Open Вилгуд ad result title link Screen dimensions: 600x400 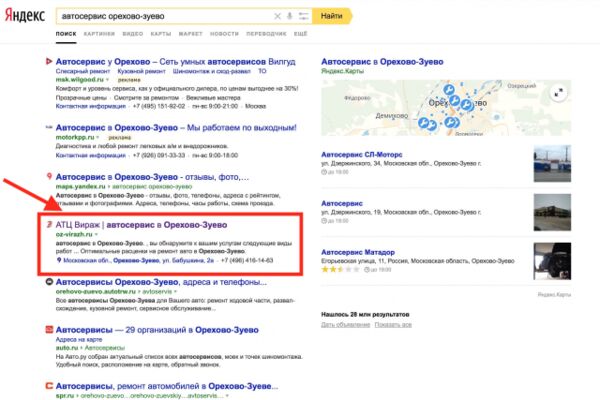[x=175, y=62]
